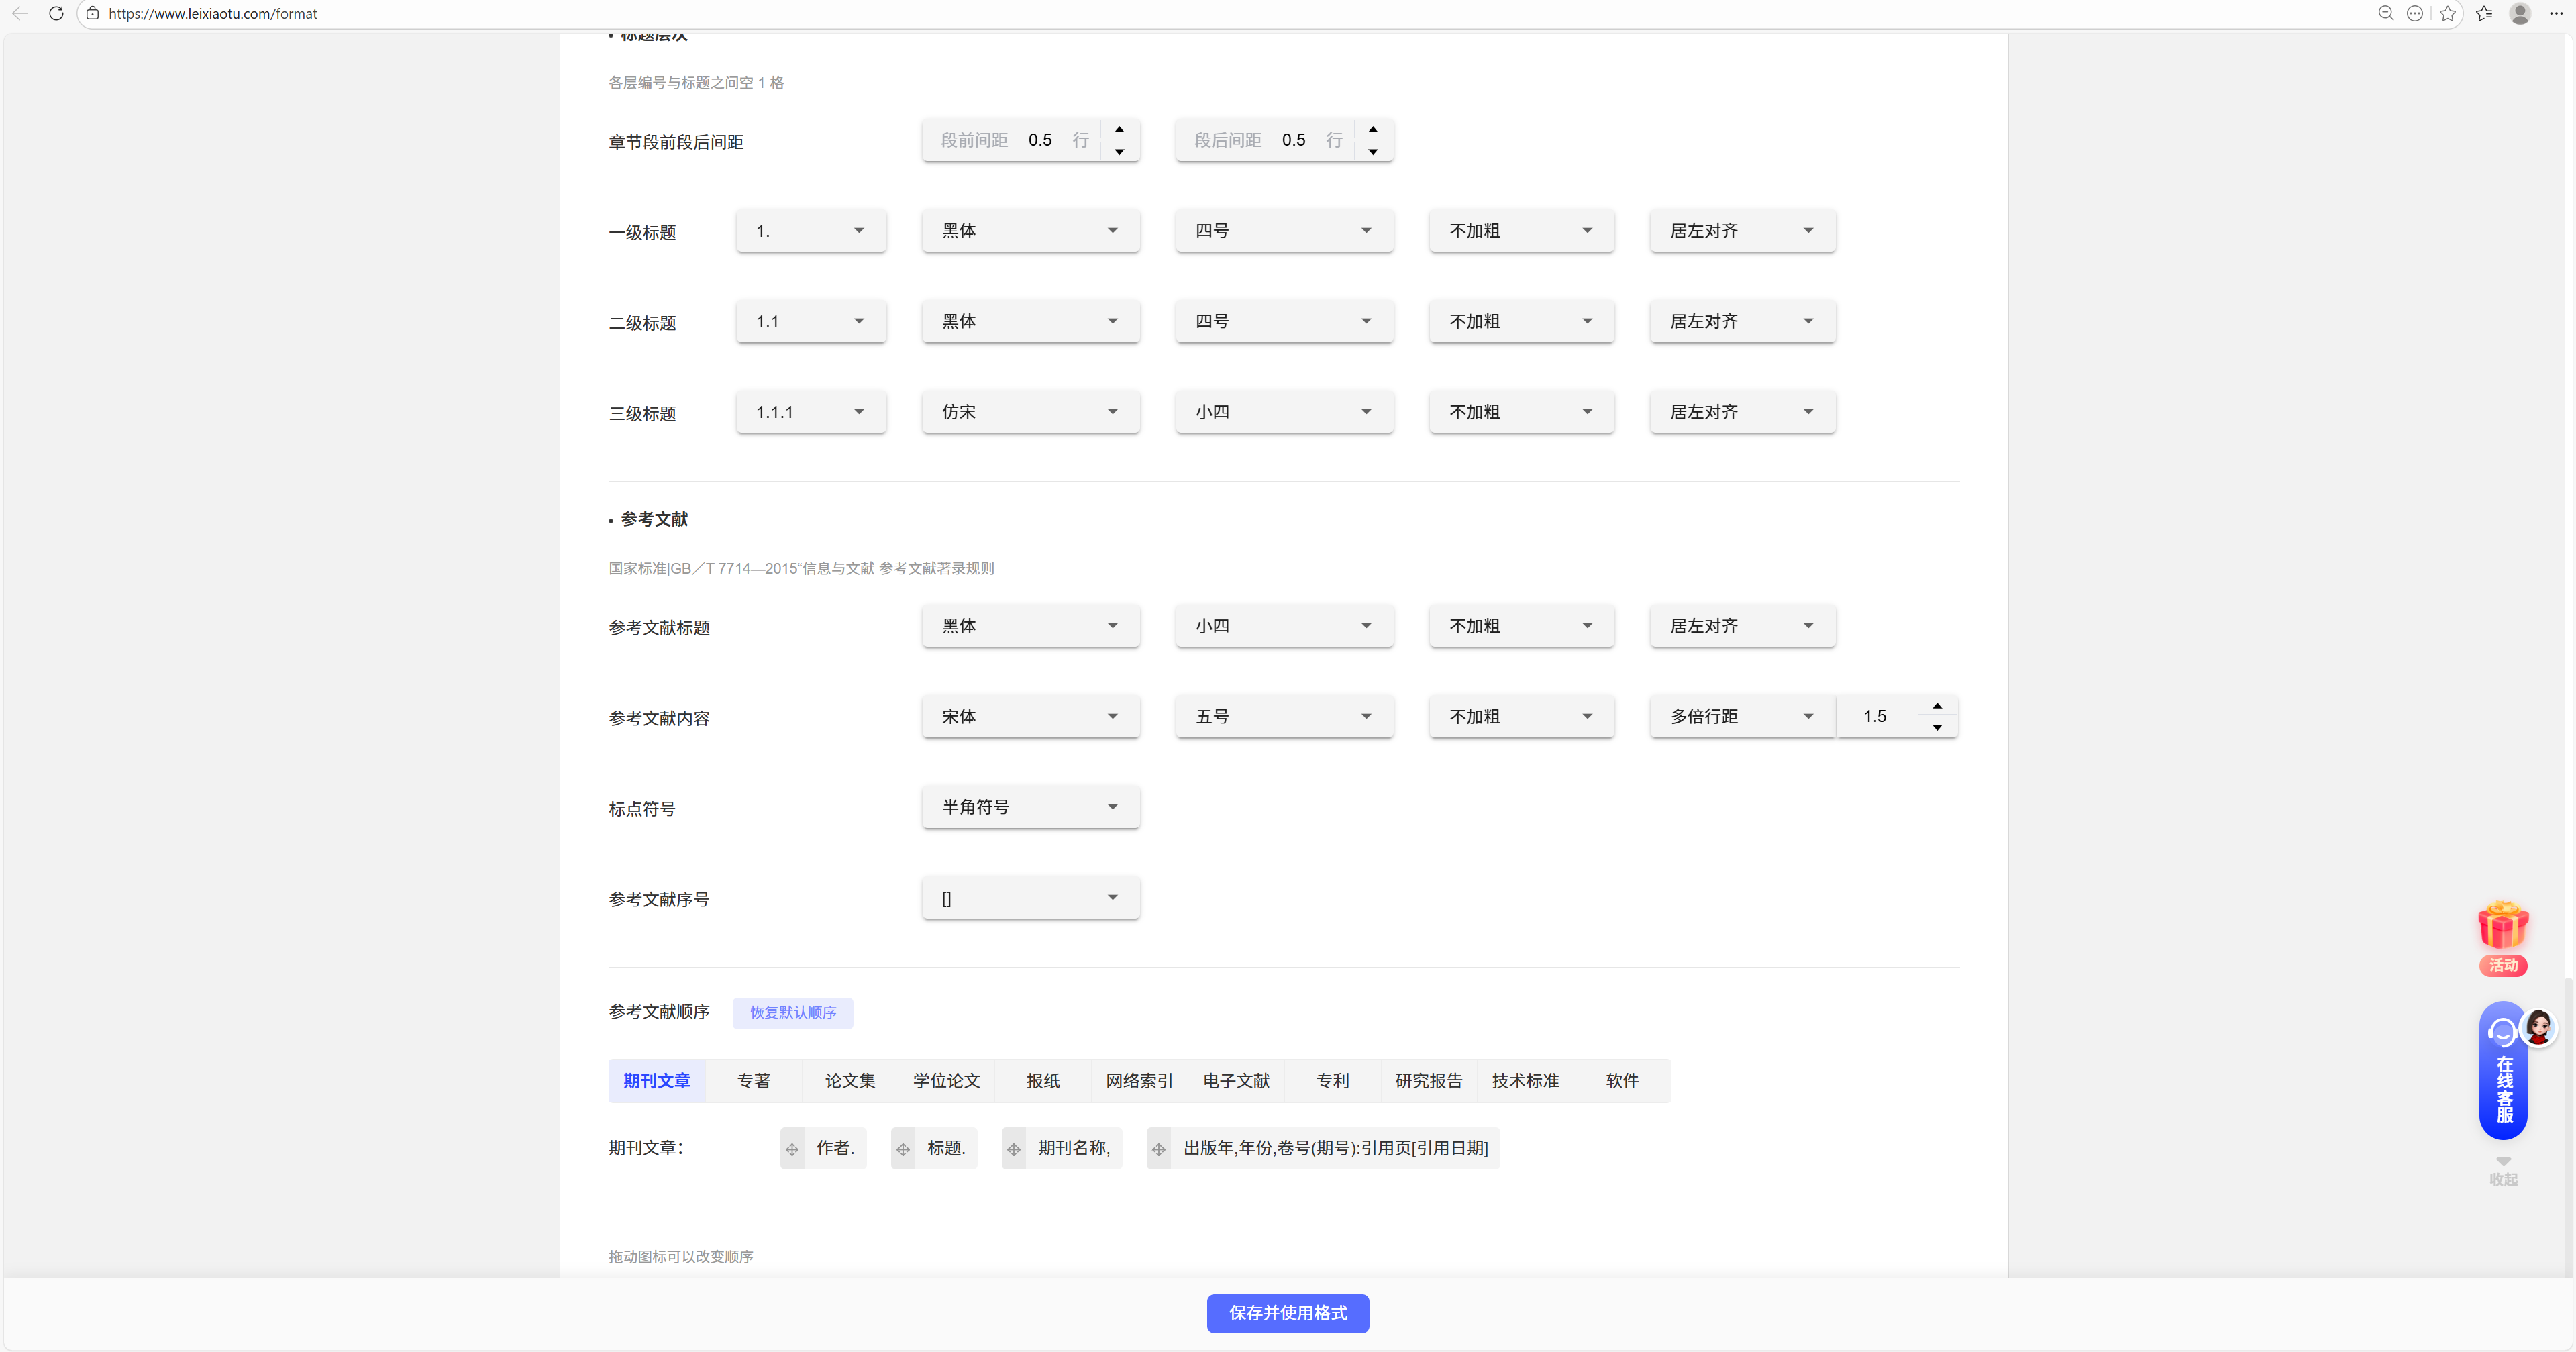Click the drag handle icon beside 作者.
The width and height of the screenshot is (2576, 1352).
(792, 1149)
